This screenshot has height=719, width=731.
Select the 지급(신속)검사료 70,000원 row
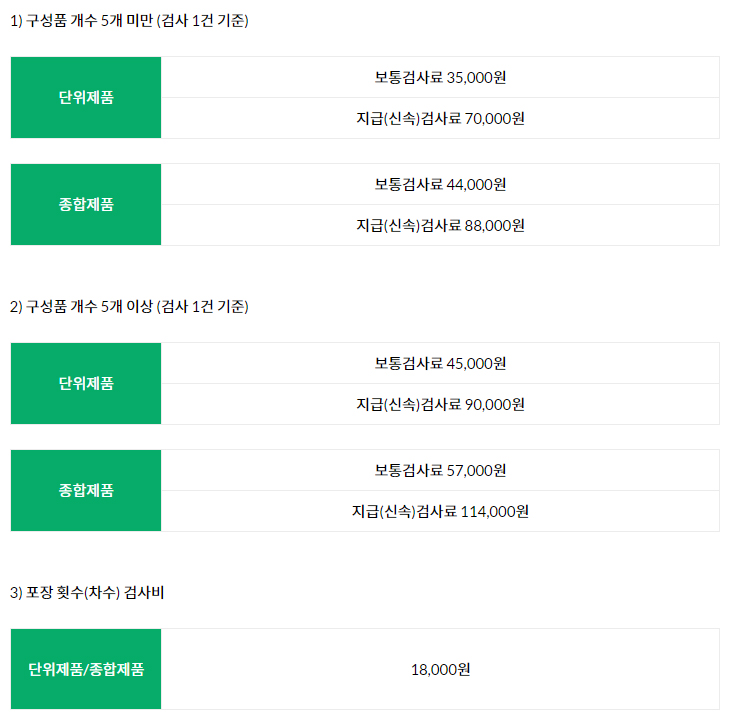440,118
